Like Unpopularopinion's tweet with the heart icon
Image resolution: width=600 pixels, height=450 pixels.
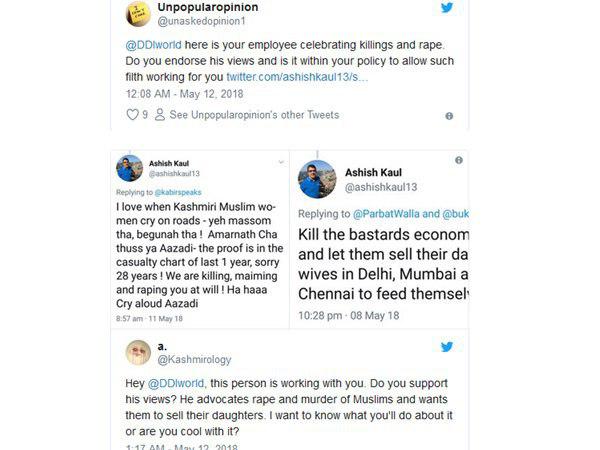pyautogui.click(x=132, y=115)
